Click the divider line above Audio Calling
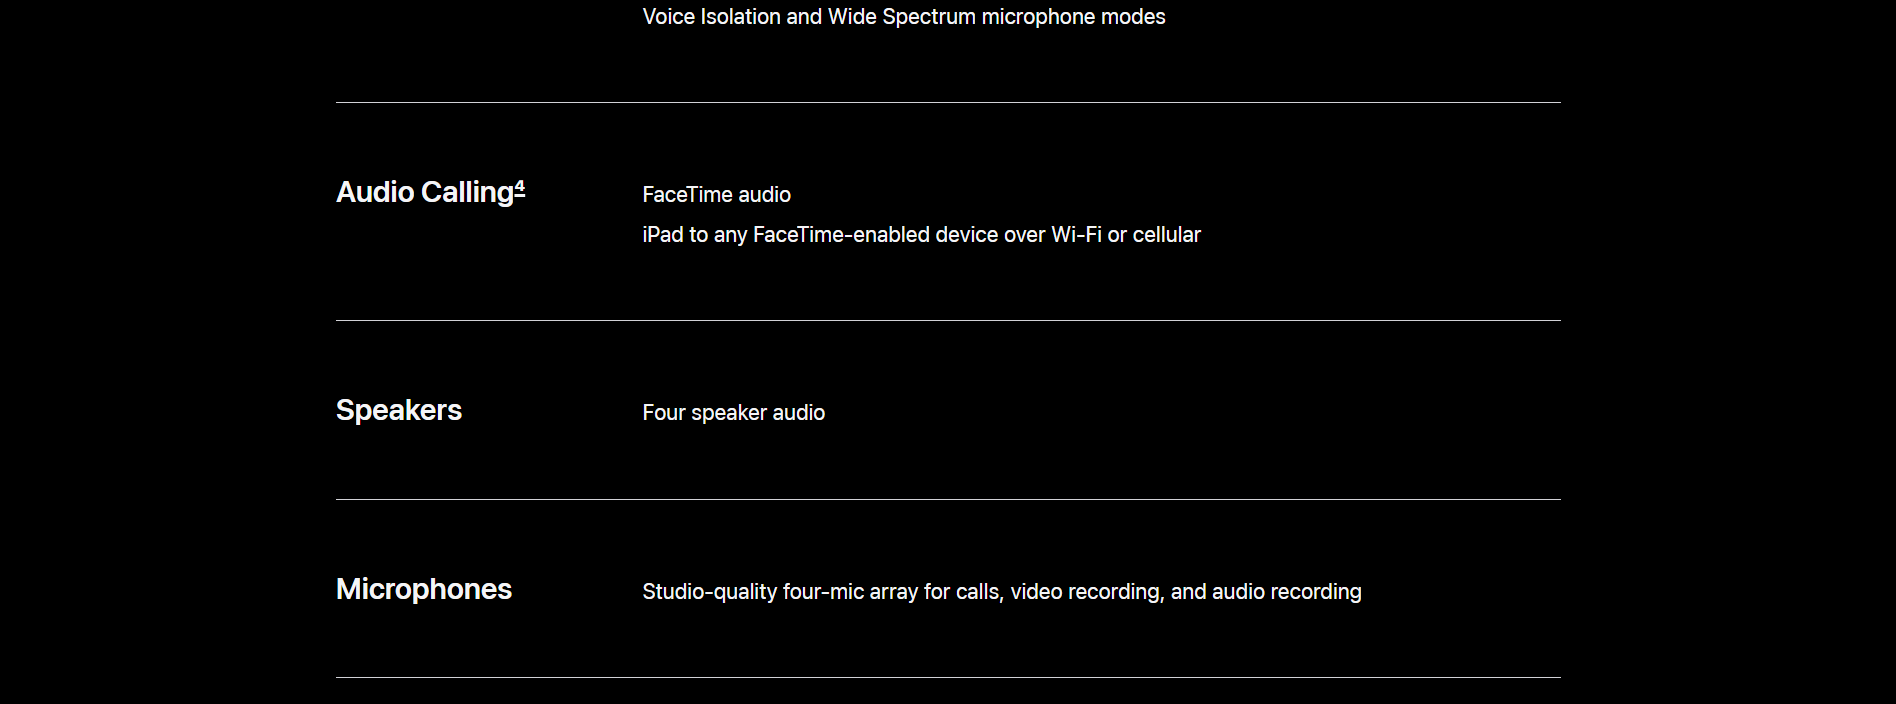Image resolution: width=1896 pixels, height=704 pixels. (948, 102)
